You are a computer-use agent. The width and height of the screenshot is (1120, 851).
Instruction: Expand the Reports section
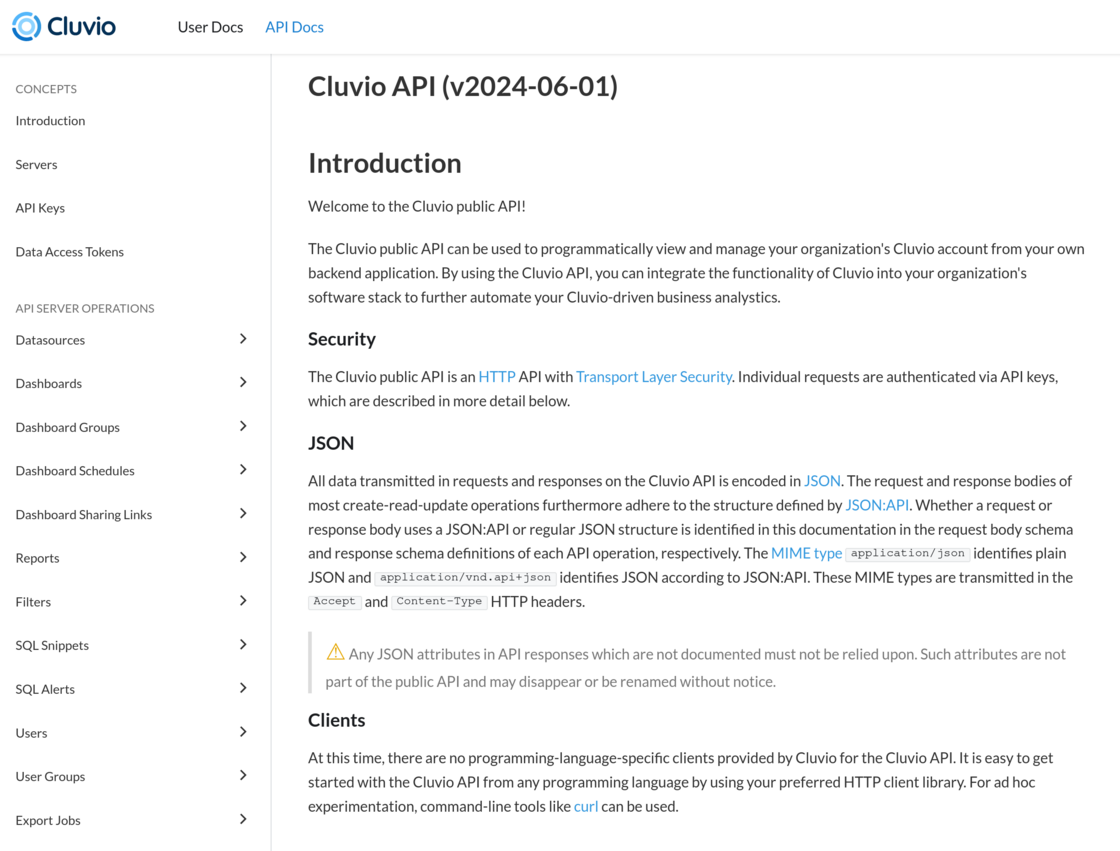click(x=242, y=557)
